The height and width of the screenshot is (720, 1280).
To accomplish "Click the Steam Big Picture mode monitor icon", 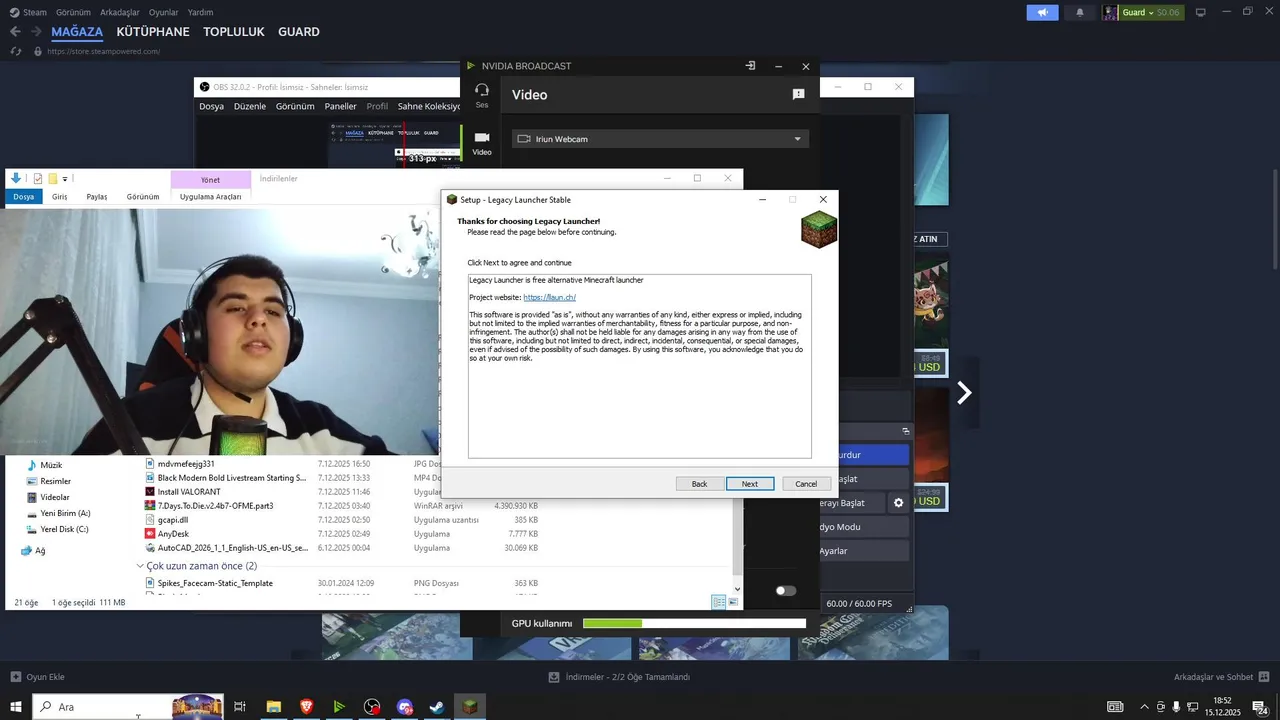I will (x=1200, y=12).
